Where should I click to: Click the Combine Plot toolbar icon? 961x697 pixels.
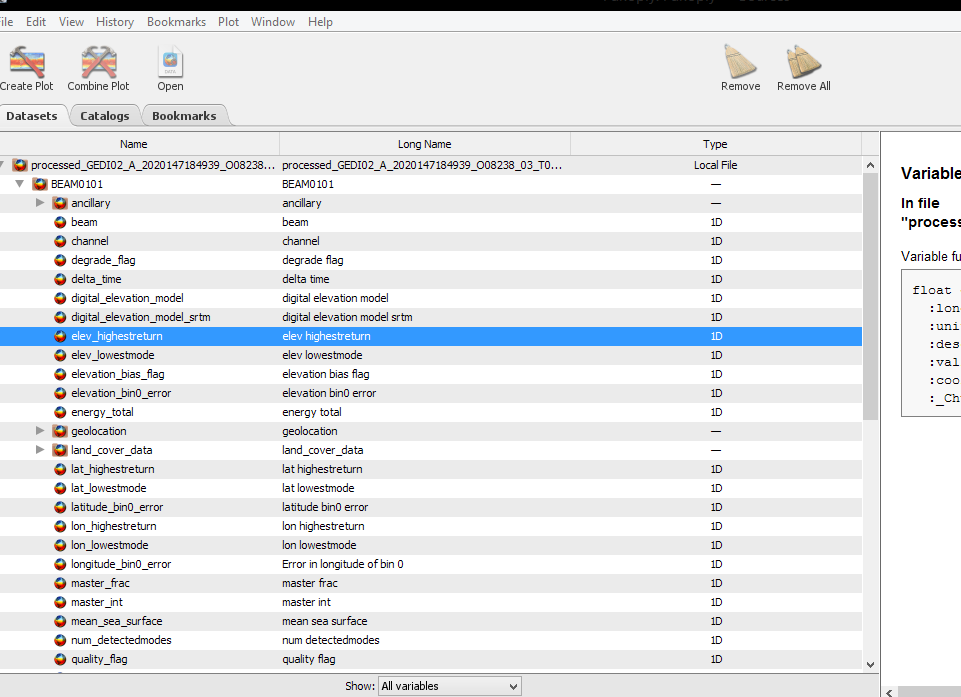pos(98,63)
